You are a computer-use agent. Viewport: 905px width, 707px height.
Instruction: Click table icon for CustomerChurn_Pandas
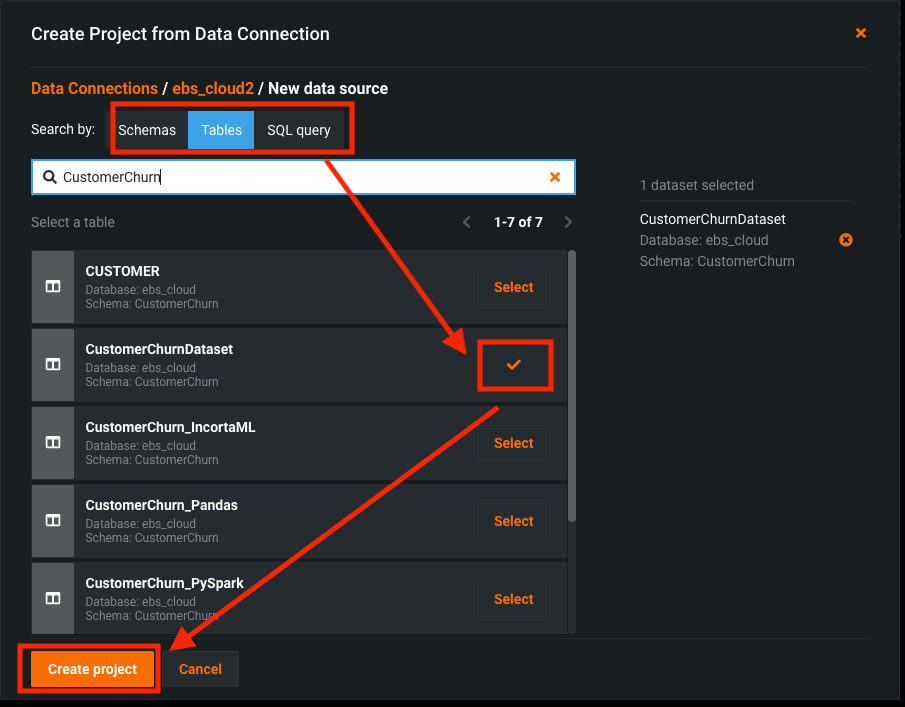tap(53, 521)
